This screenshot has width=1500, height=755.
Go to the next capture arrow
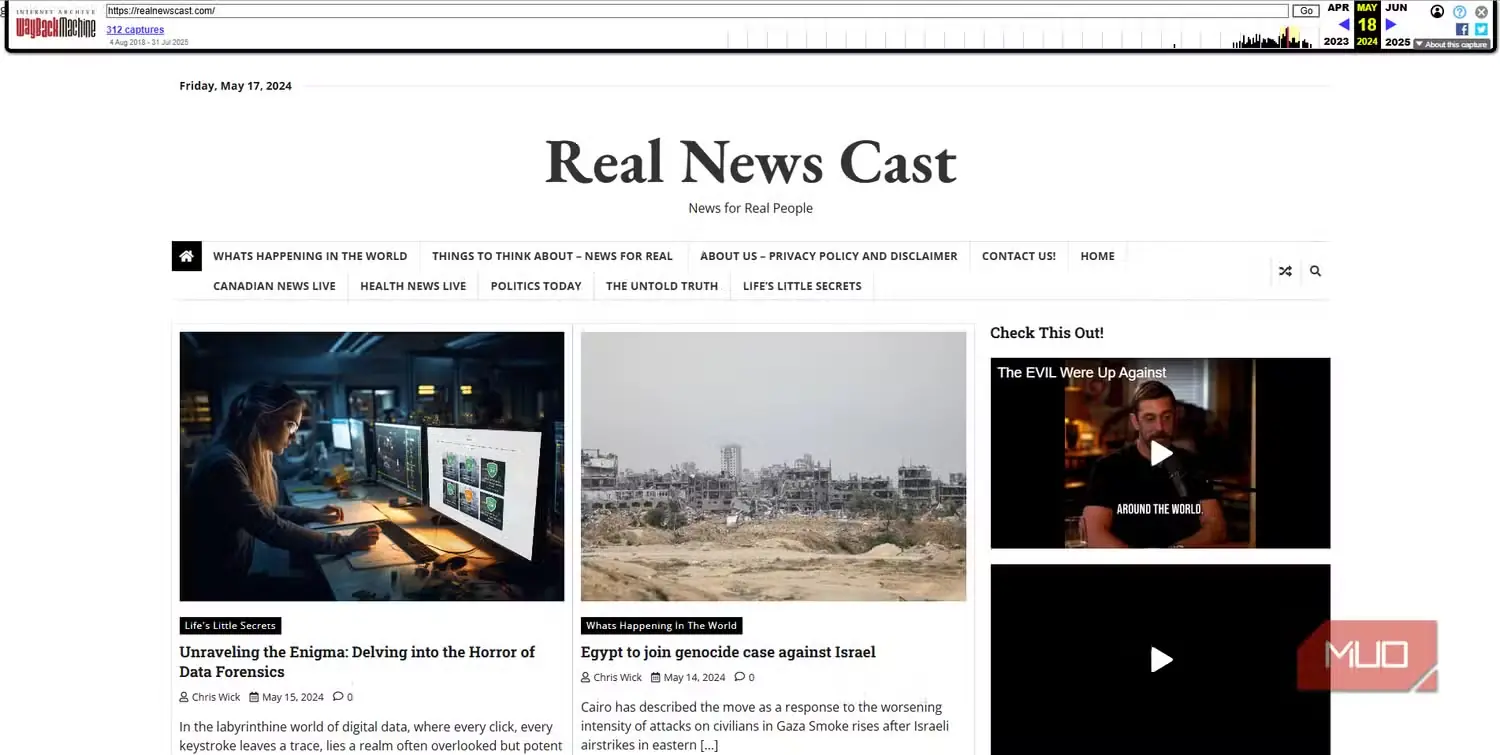(x=1391, y=24)
